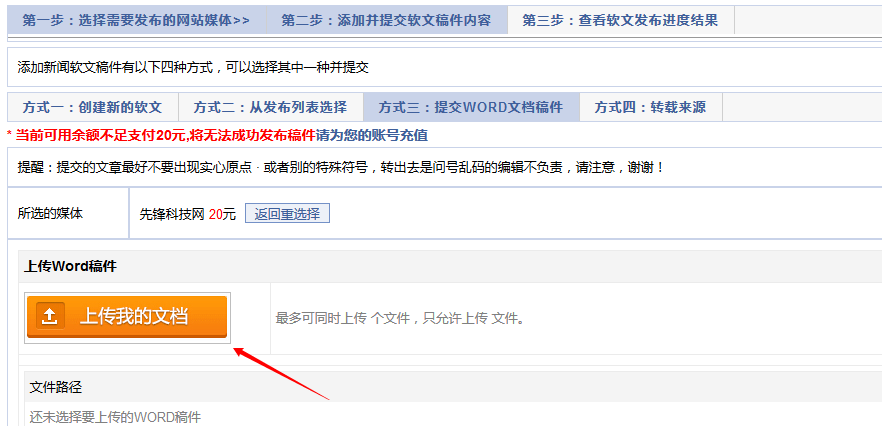This screenshot has height=426, width=882.
Task: Switch to 第一步:选择需要发布的网站媒体 tab
Action: [136, 21]
